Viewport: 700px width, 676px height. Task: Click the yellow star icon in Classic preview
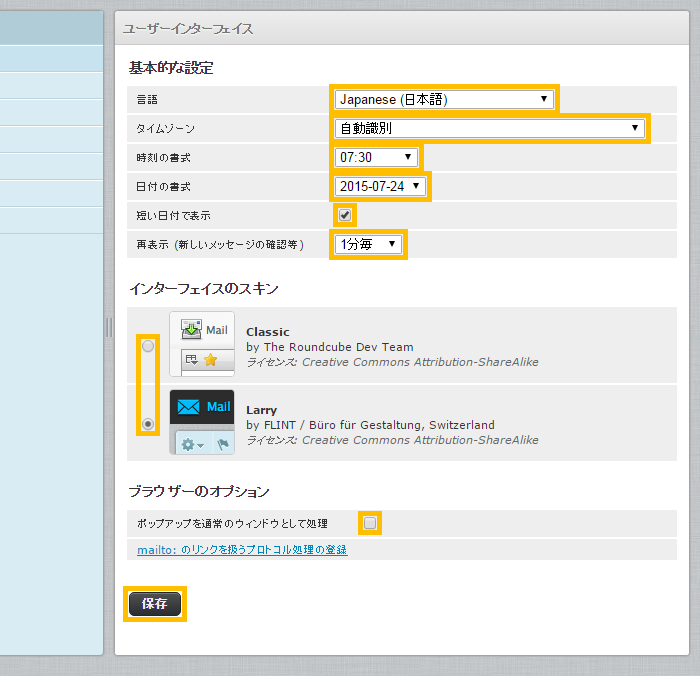point(211,360)
